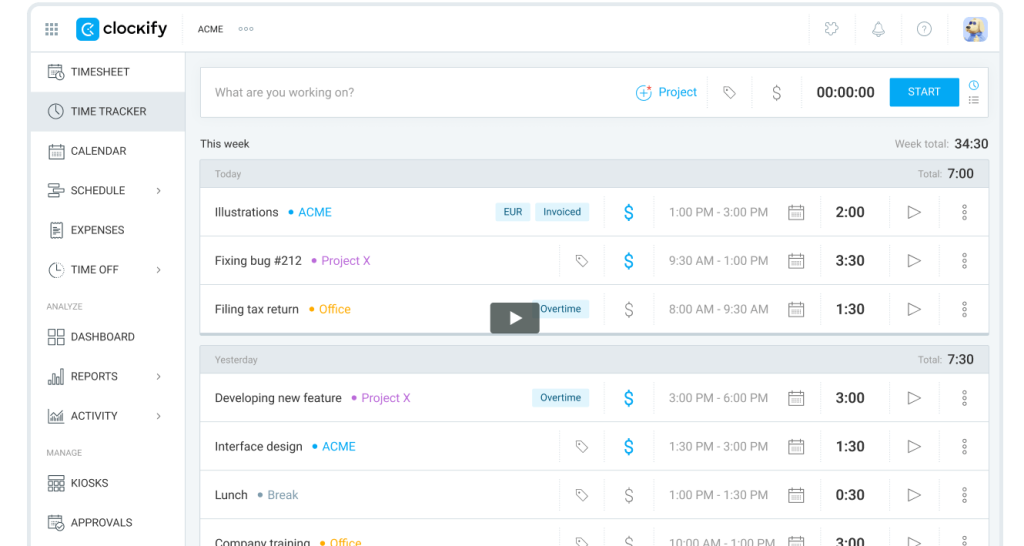
Task: Switch to timer mode clock icon
Action: tap(974, 85)
